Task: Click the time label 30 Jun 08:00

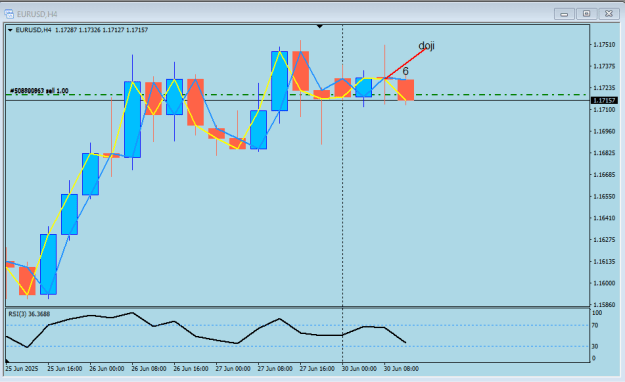Action: 401,369
